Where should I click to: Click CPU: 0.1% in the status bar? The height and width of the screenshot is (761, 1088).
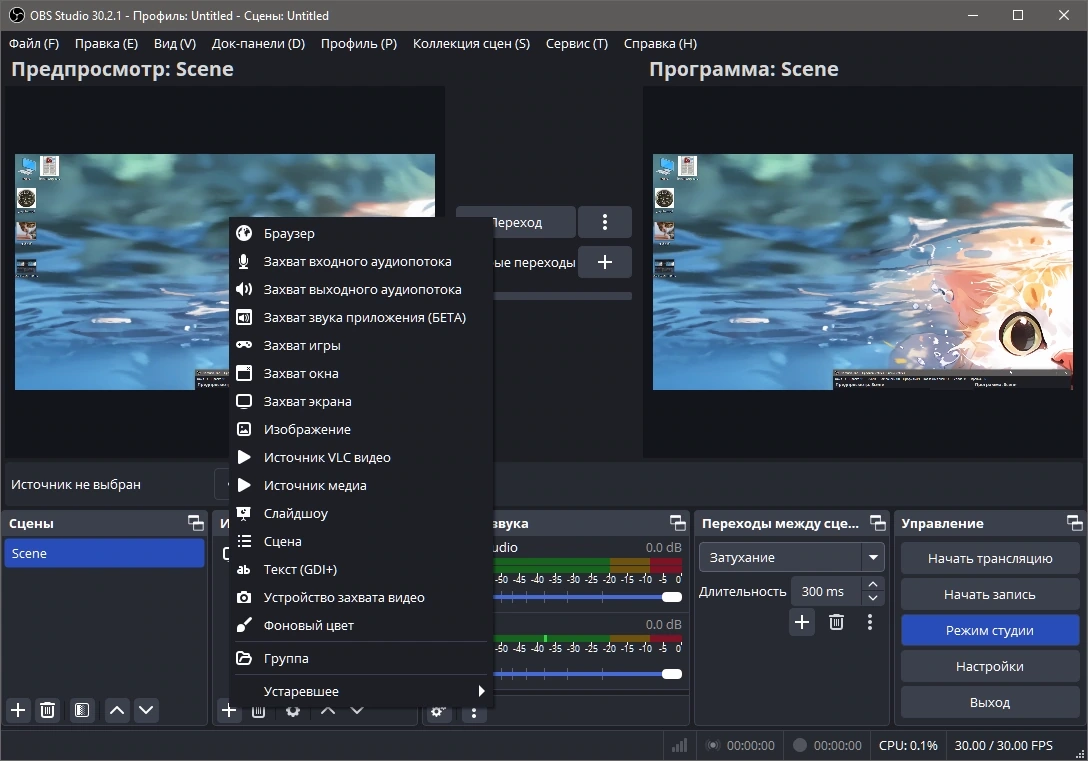coord(908,746)
